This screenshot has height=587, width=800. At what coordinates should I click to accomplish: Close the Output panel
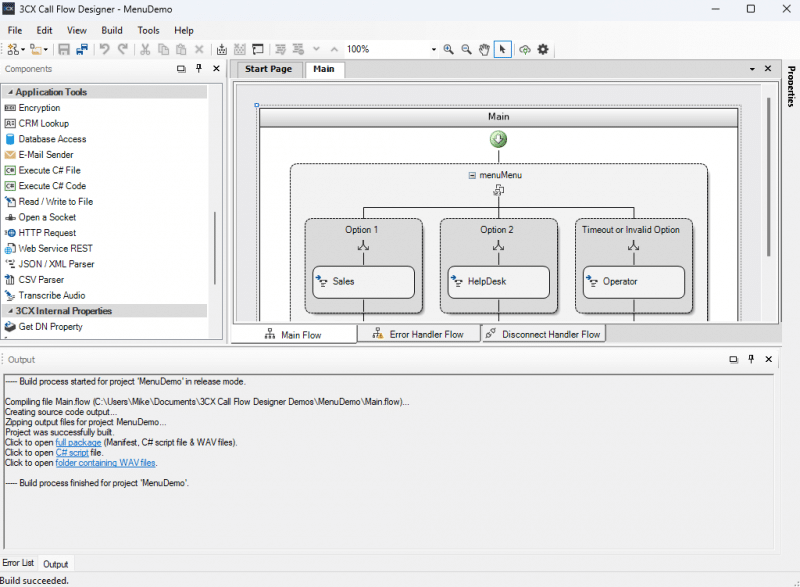tap(768, 359)
